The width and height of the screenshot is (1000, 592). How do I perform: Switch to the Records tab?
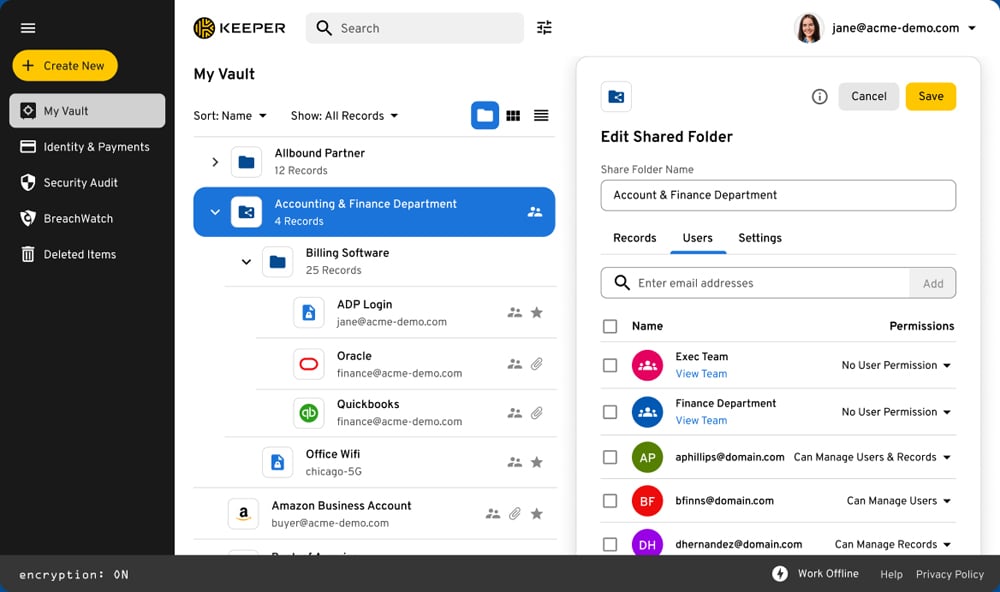pos(634,238)
